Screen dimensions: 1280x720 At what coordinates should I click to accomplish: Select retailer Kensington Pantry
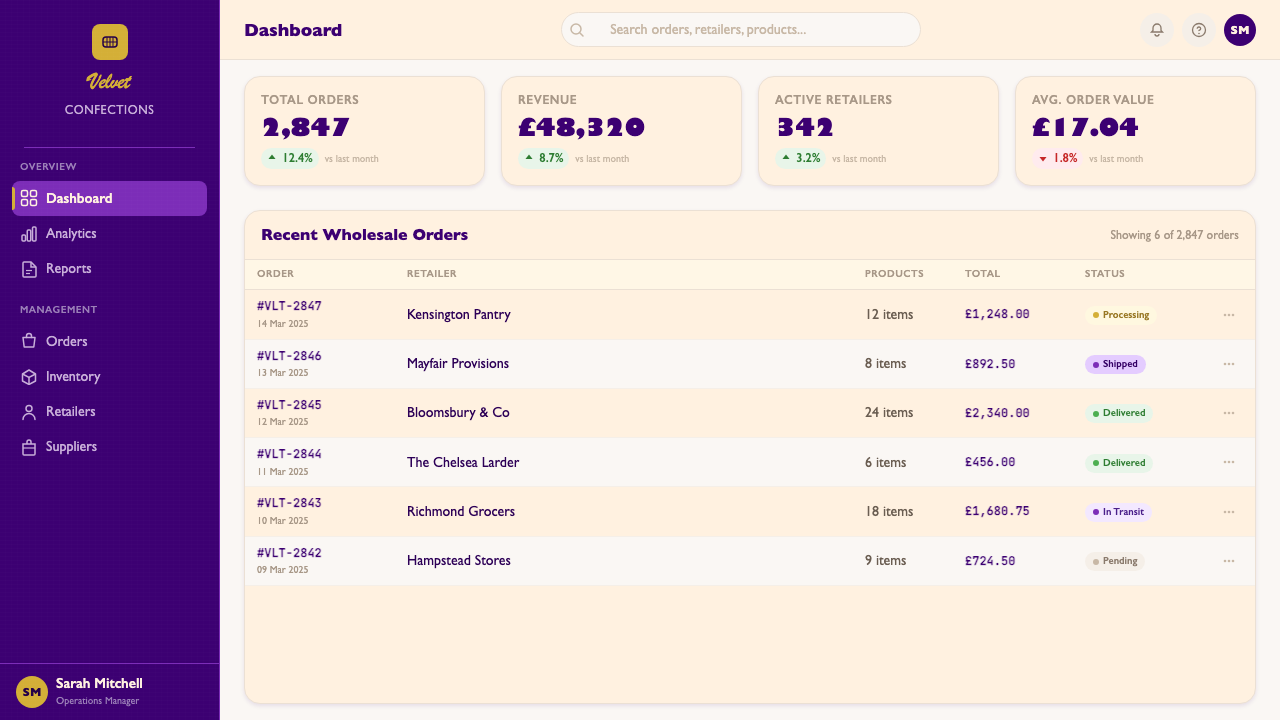click(459, 314)
